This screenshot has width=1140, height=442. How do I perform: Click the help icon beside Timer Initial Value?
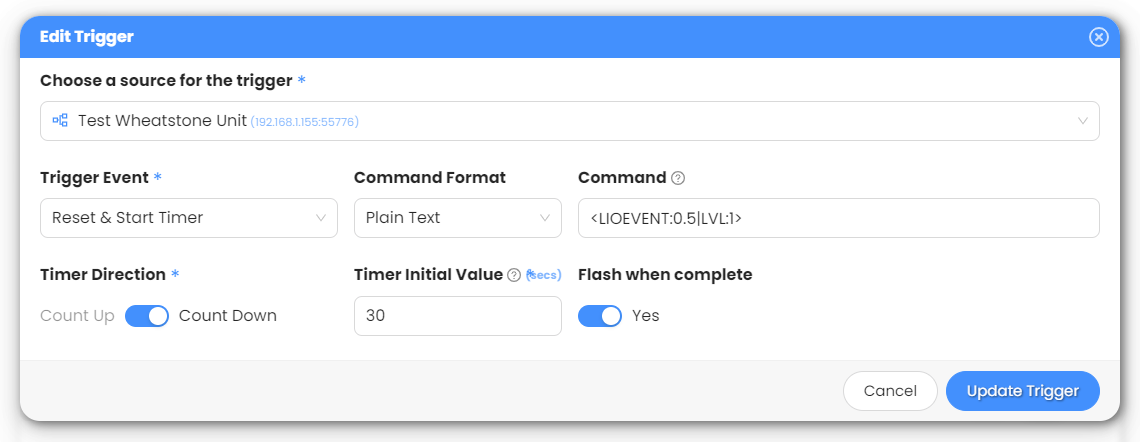(514, 275)
